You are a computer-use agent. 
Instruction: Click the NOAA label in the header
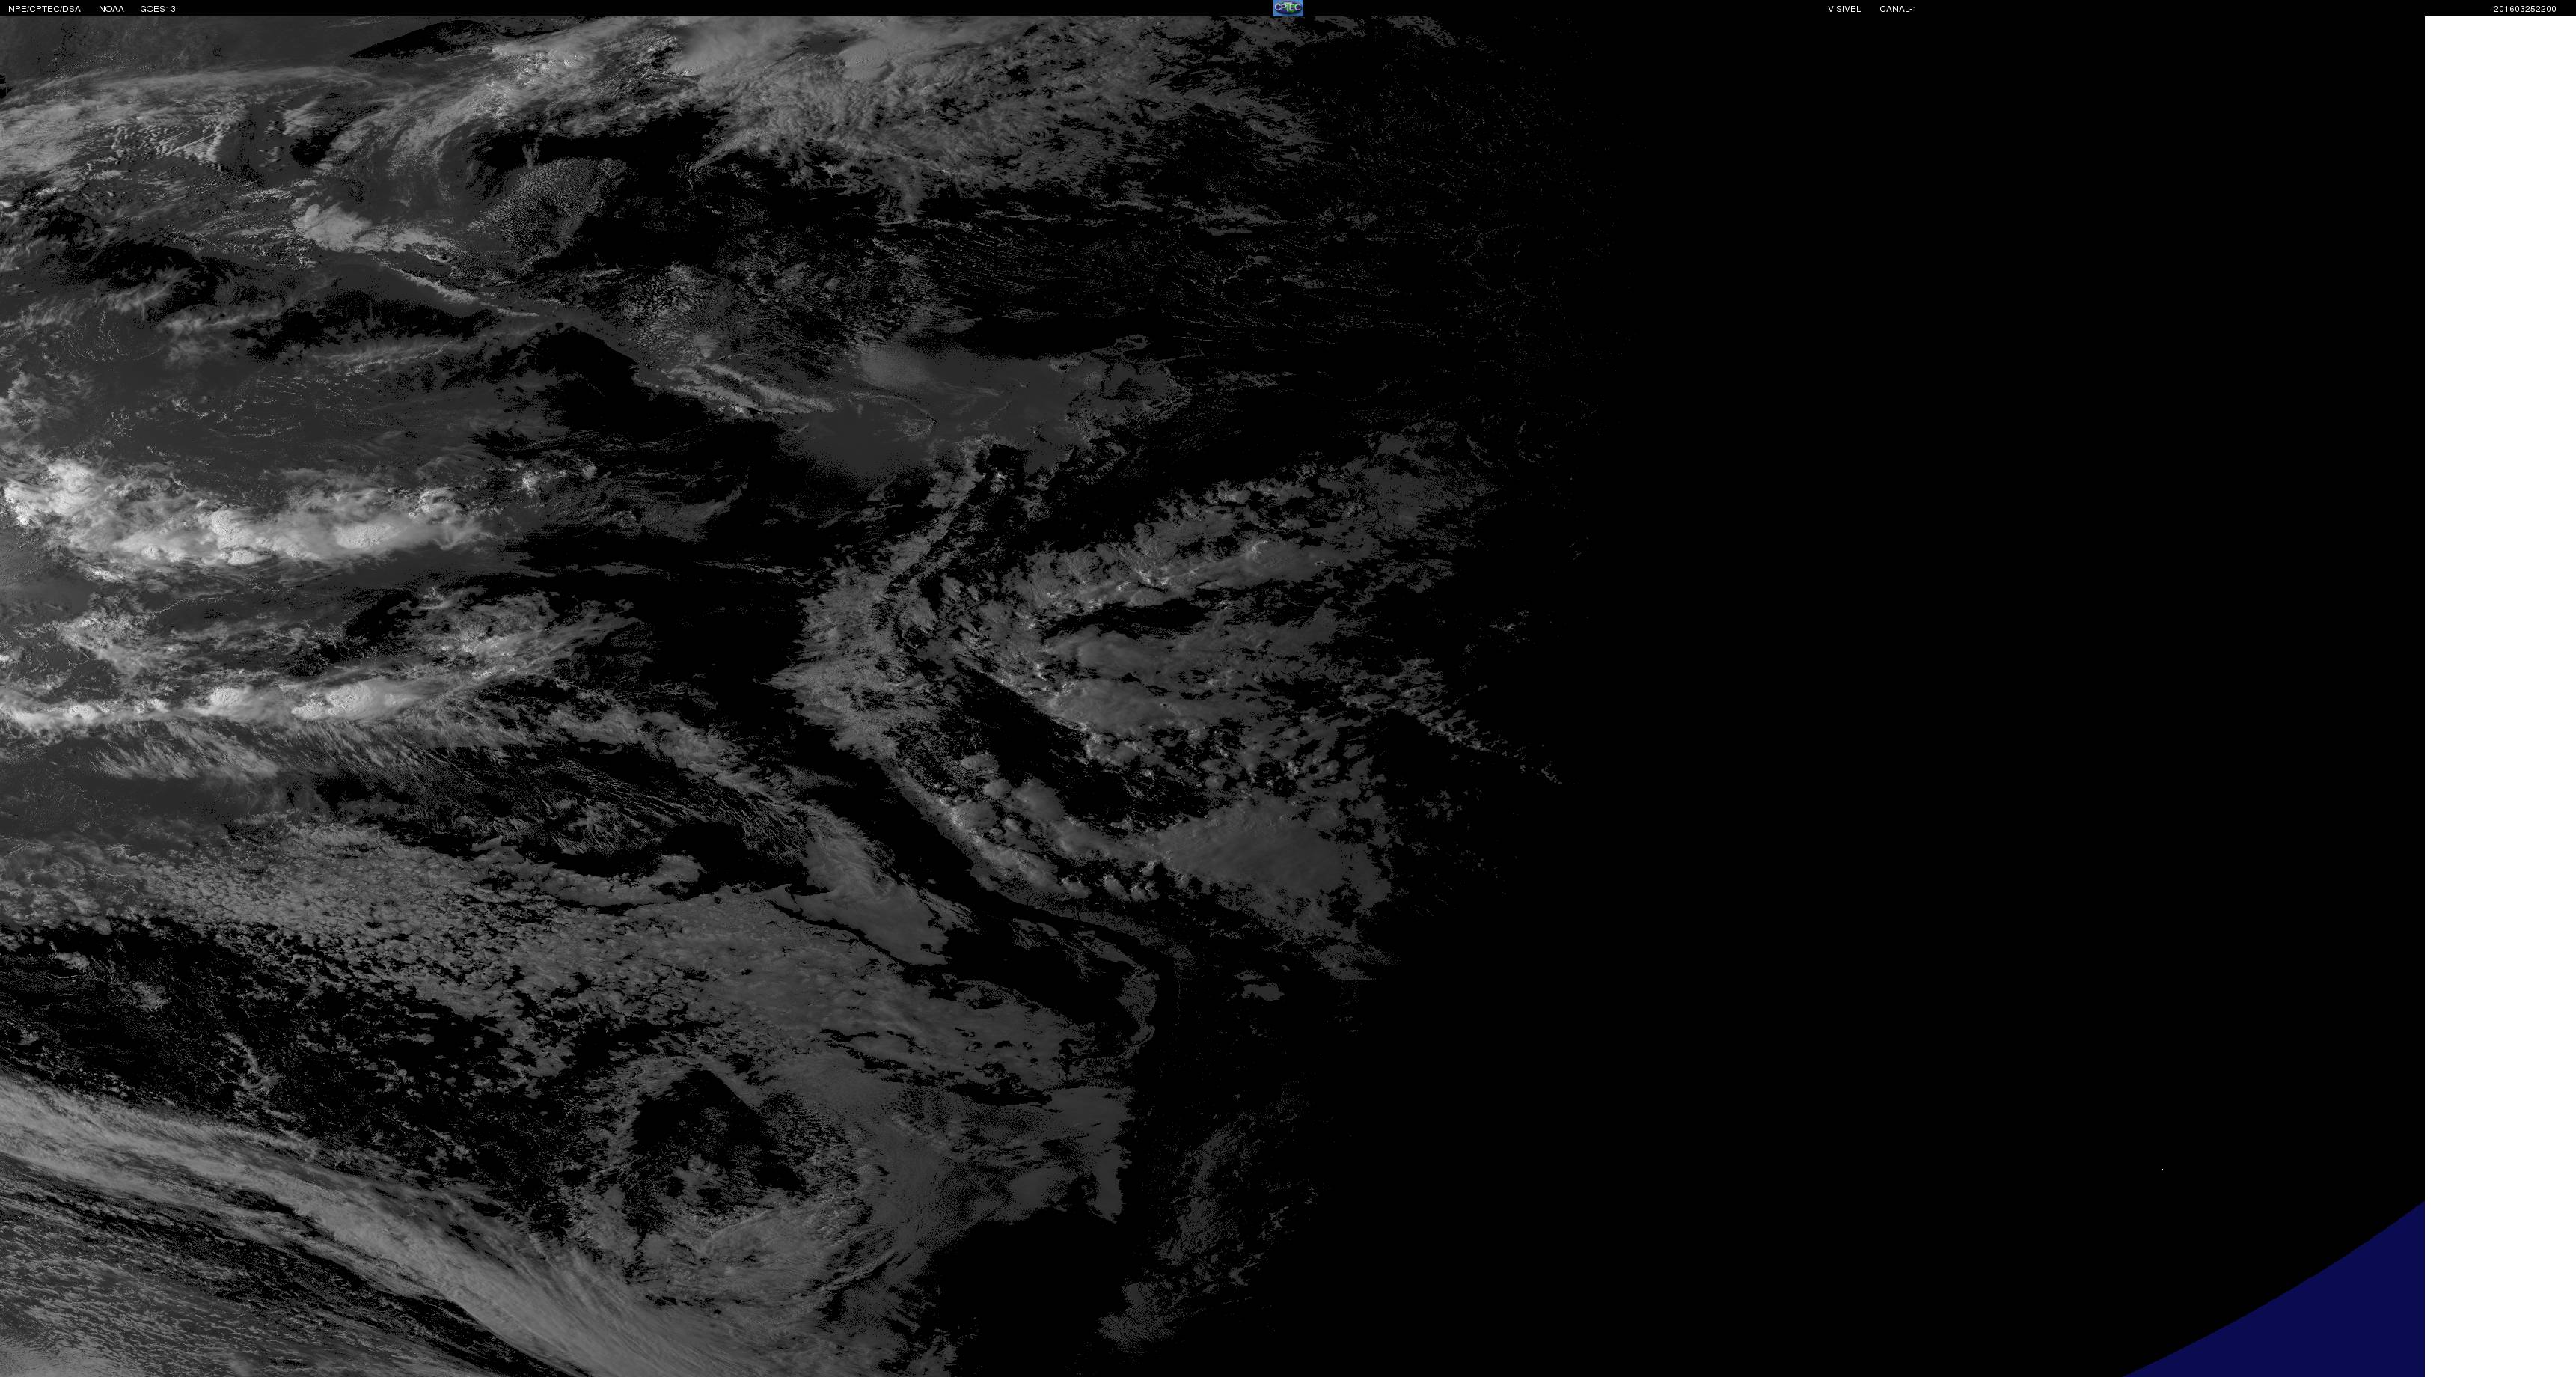pos(111,9)
